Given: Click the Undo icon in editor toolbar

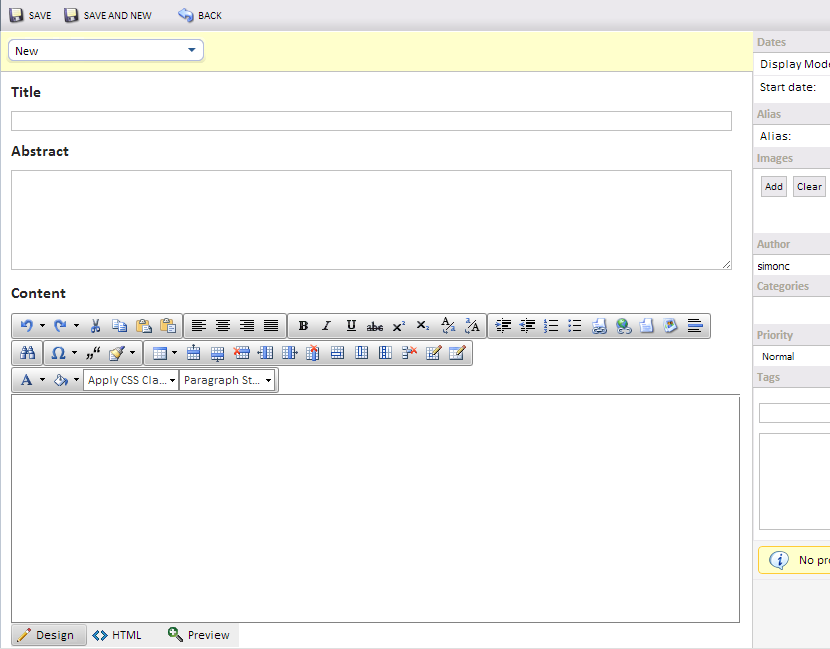Looking at the screenshot, I should [27, 326].
